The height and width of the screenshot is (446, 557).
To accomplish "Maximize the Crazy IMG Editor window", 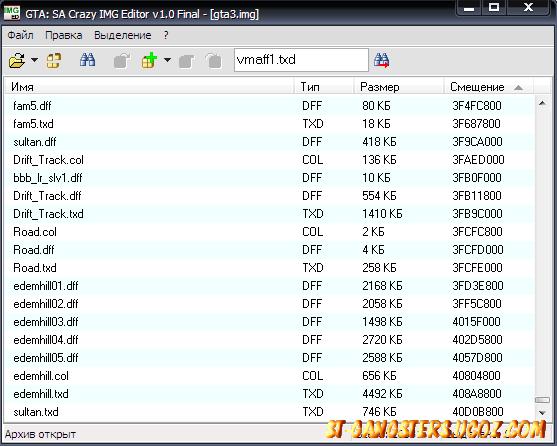I will click(x=494, y=8).
